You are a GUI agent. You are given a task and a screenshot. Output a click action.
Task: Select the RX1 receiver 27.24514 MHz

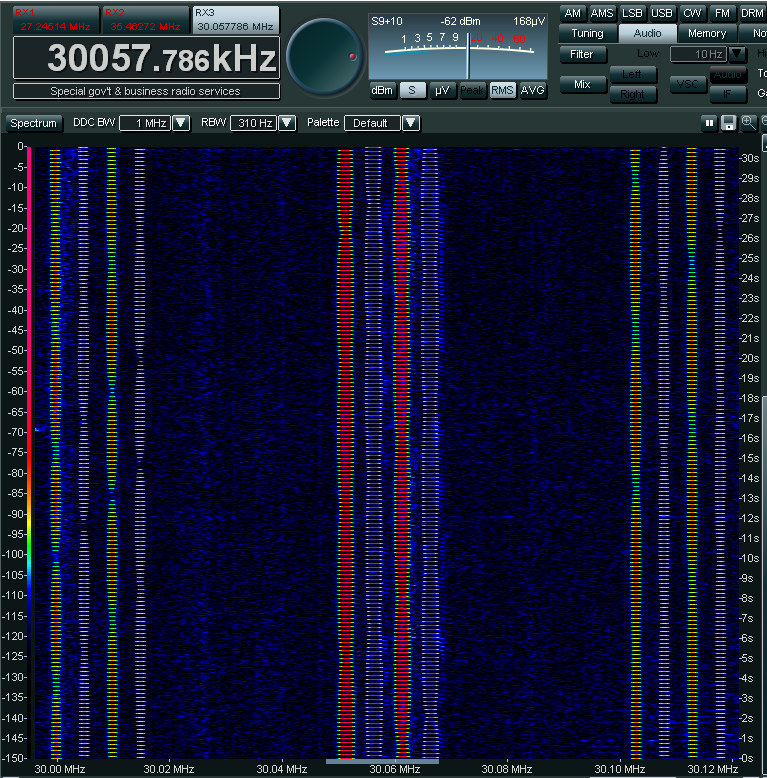tap(56, 20)
